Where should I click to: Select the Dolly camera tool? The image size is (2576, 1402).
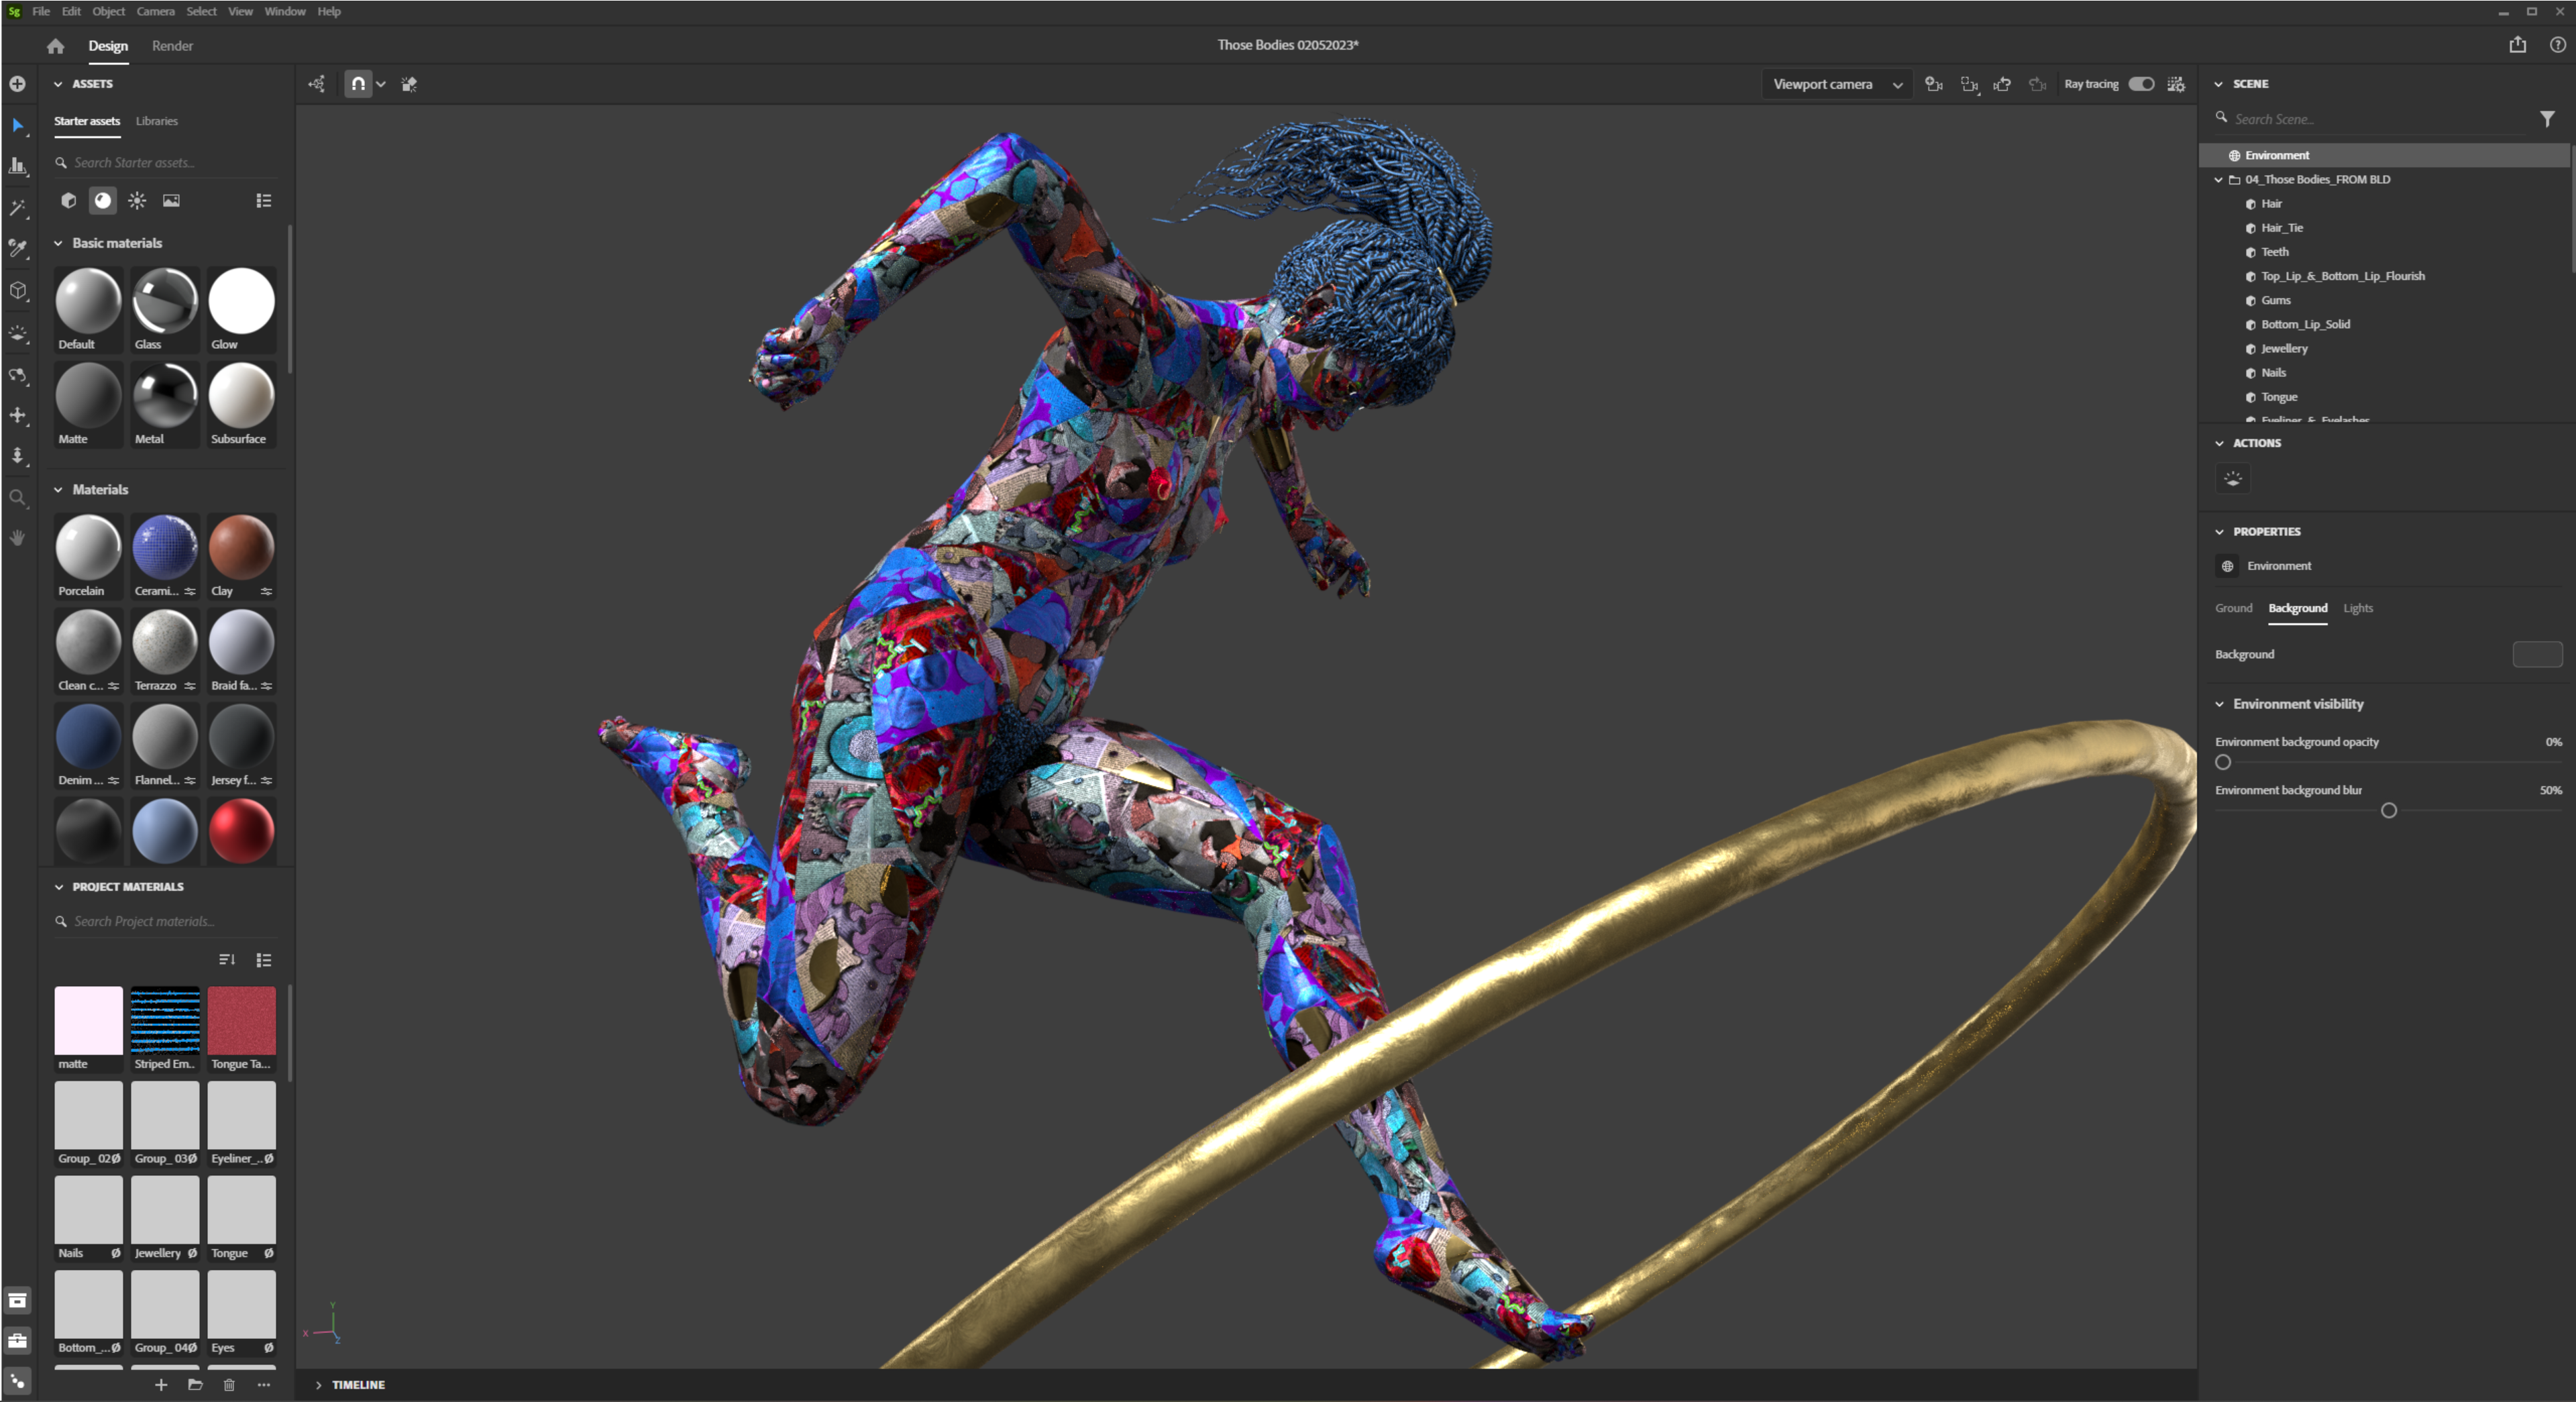tap(18, 456)
